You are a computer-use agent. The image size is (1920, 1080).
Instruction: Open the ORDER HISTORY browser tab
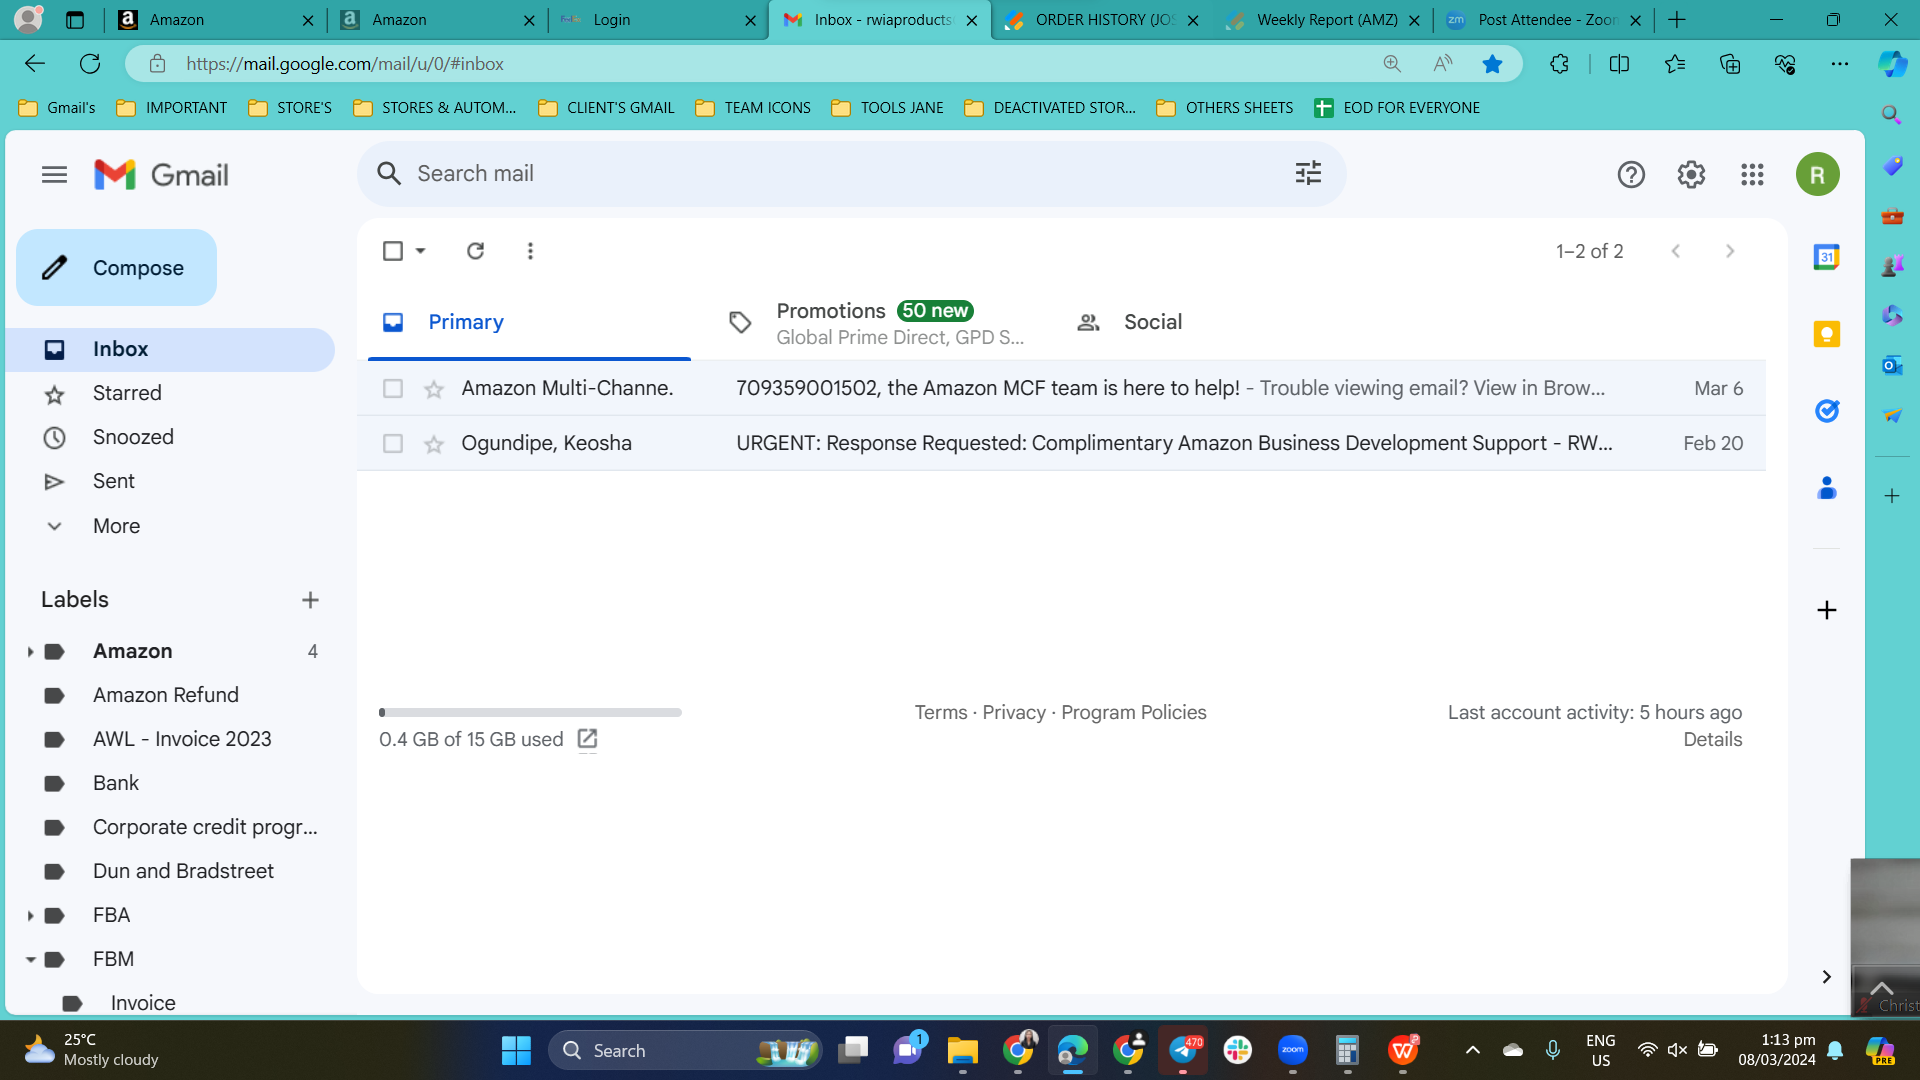1101,20
